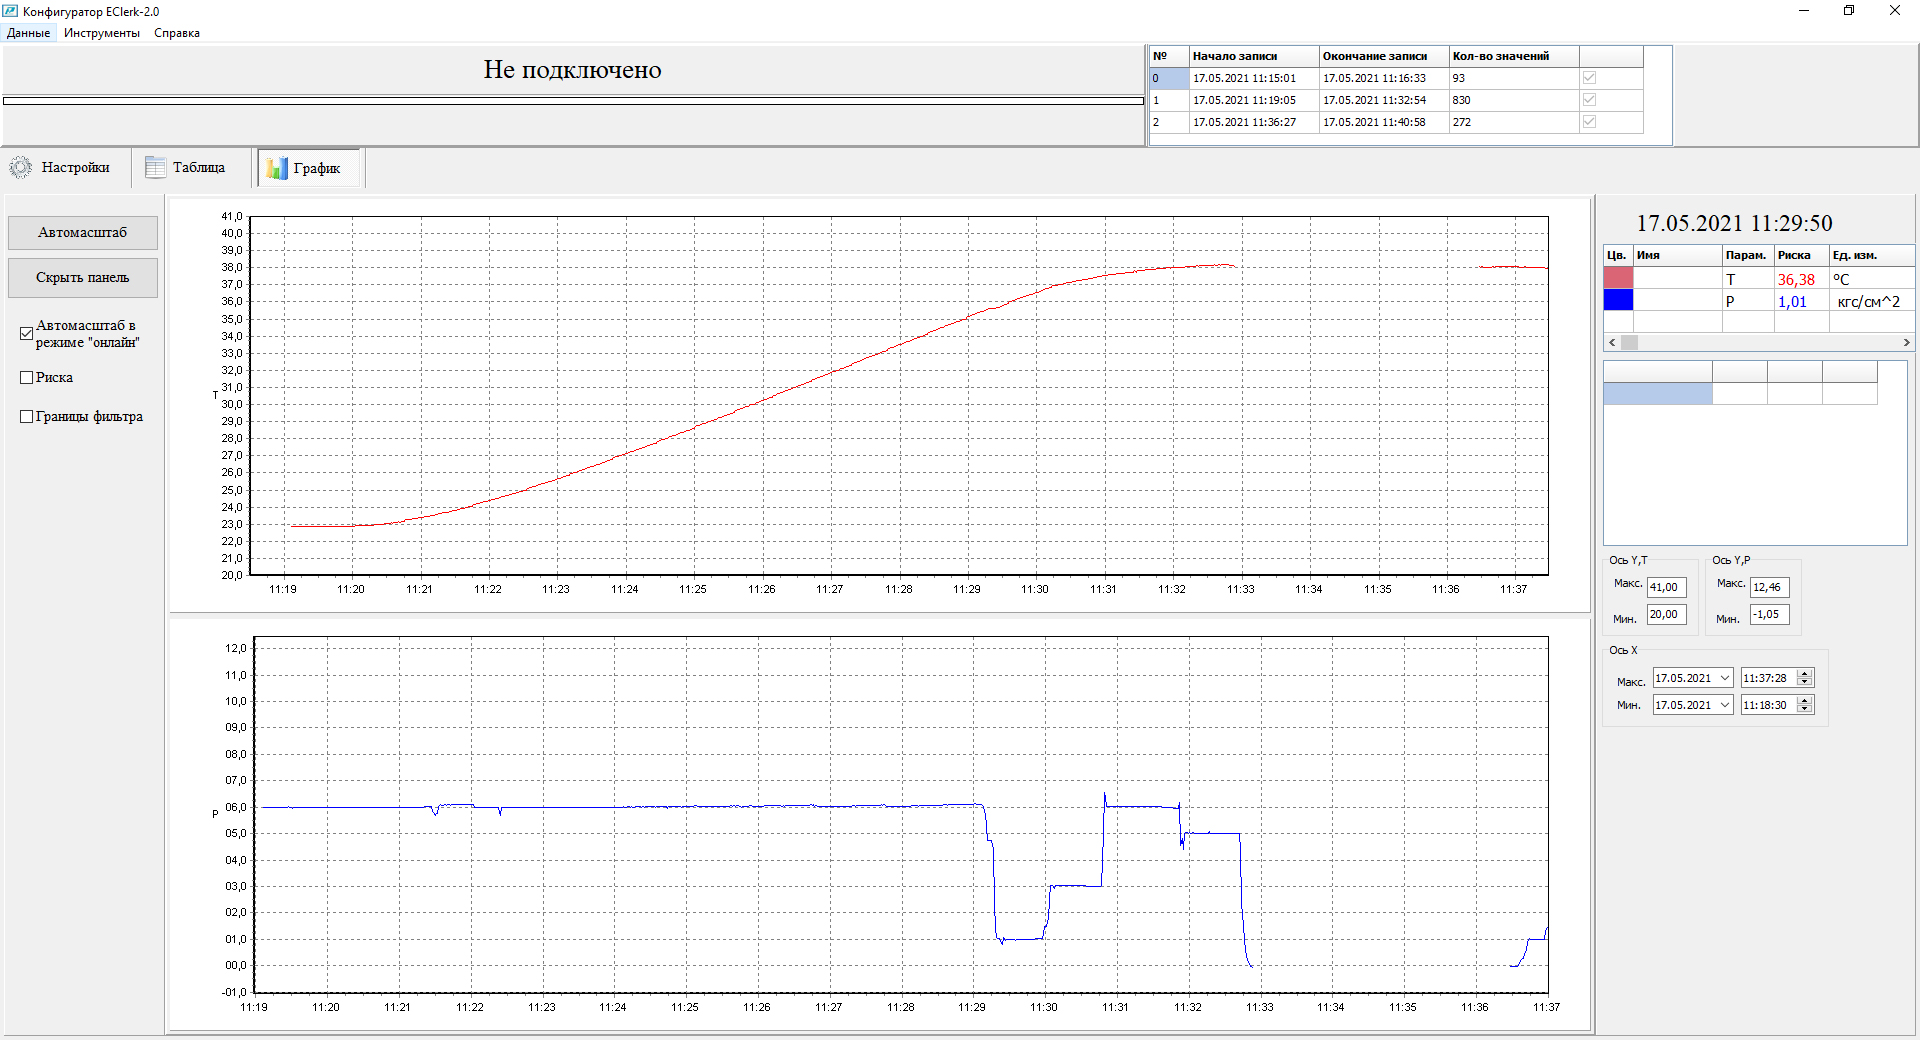Enable the Границы фильтра checkbox
This screenshot has height=1040, width=1920.
tap(27, 416)
